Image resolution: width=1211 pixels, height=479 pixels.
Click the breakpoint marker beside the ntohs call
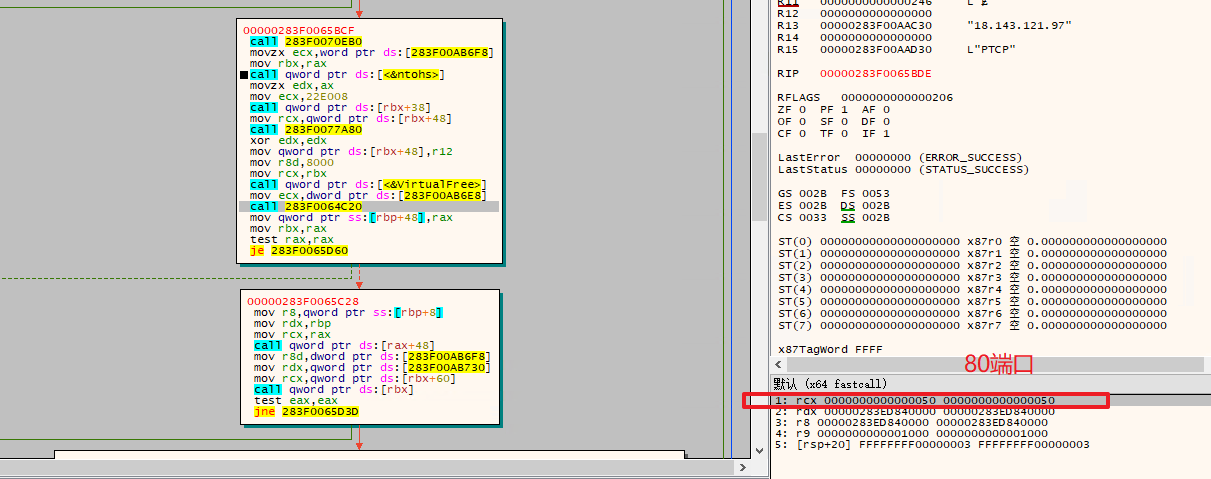coord(244,75)
